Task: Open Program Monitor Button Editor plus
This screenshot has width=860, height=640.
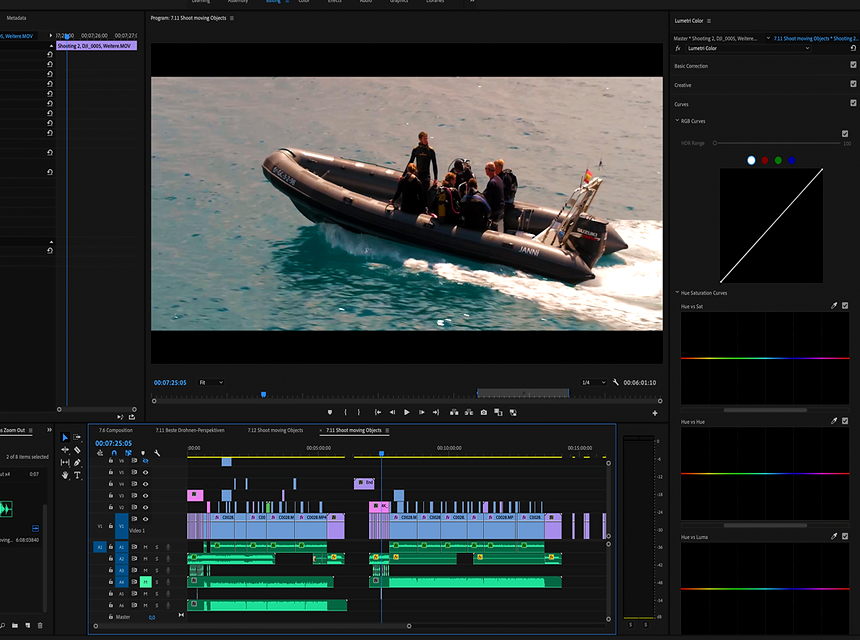Action: coord(655,413)
